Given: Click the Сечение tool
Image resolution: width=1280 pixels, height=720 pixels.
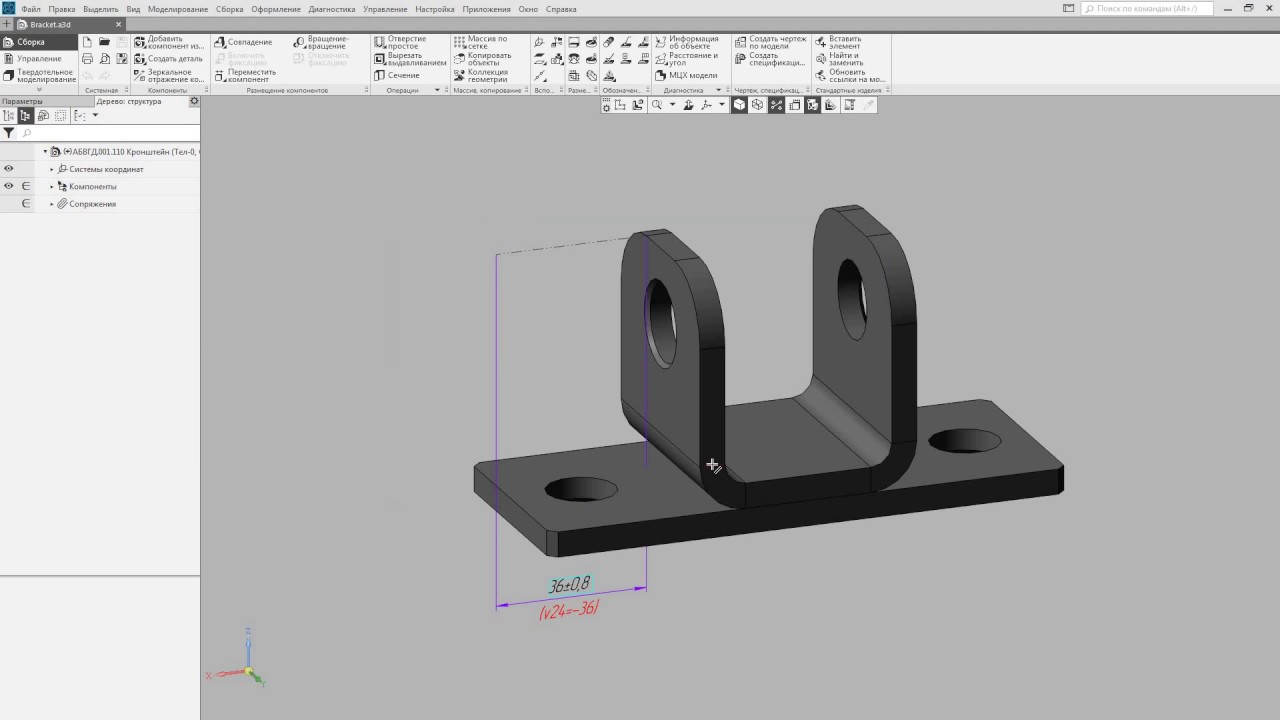Looking at the screenshot, I should (397, 76).
